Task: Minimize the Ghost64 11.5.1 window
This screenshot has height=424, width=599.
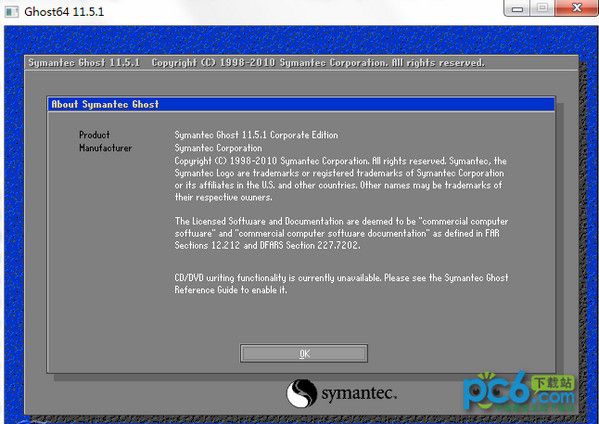Action: point(517,8)
